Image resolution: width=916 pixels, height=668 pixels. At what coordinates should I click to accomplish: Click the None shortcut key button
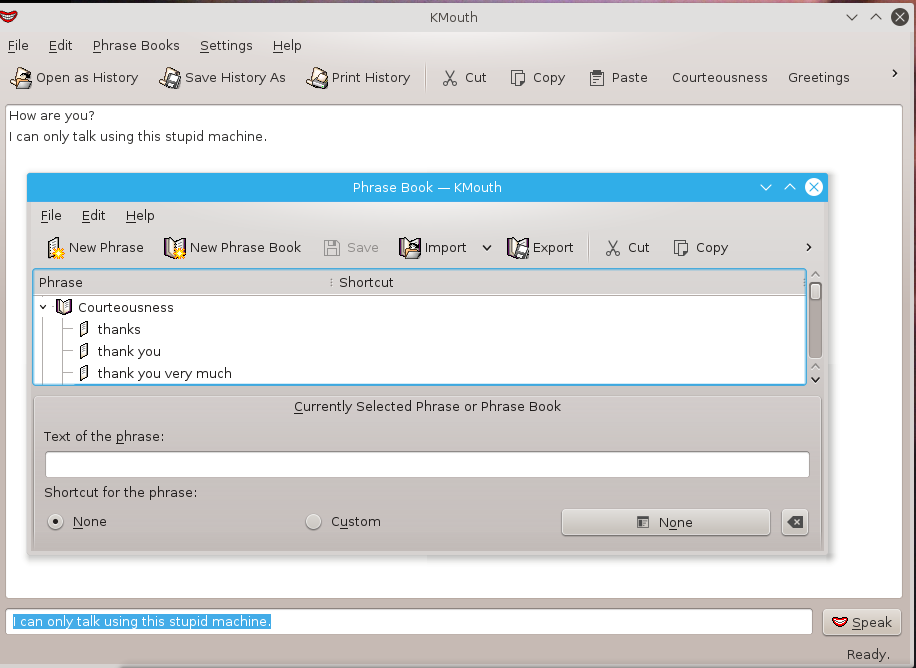666,522
